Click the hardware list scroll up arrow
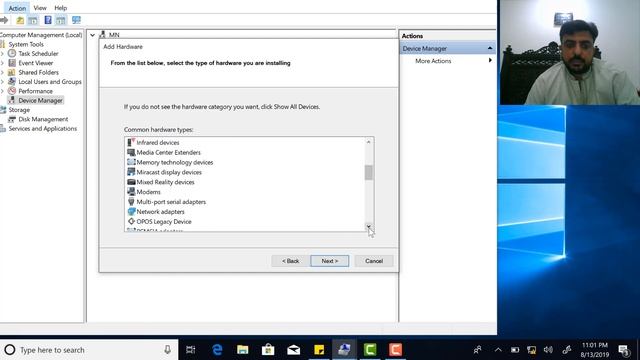Viewport: 640px width, 360px height. pos(369,142)
